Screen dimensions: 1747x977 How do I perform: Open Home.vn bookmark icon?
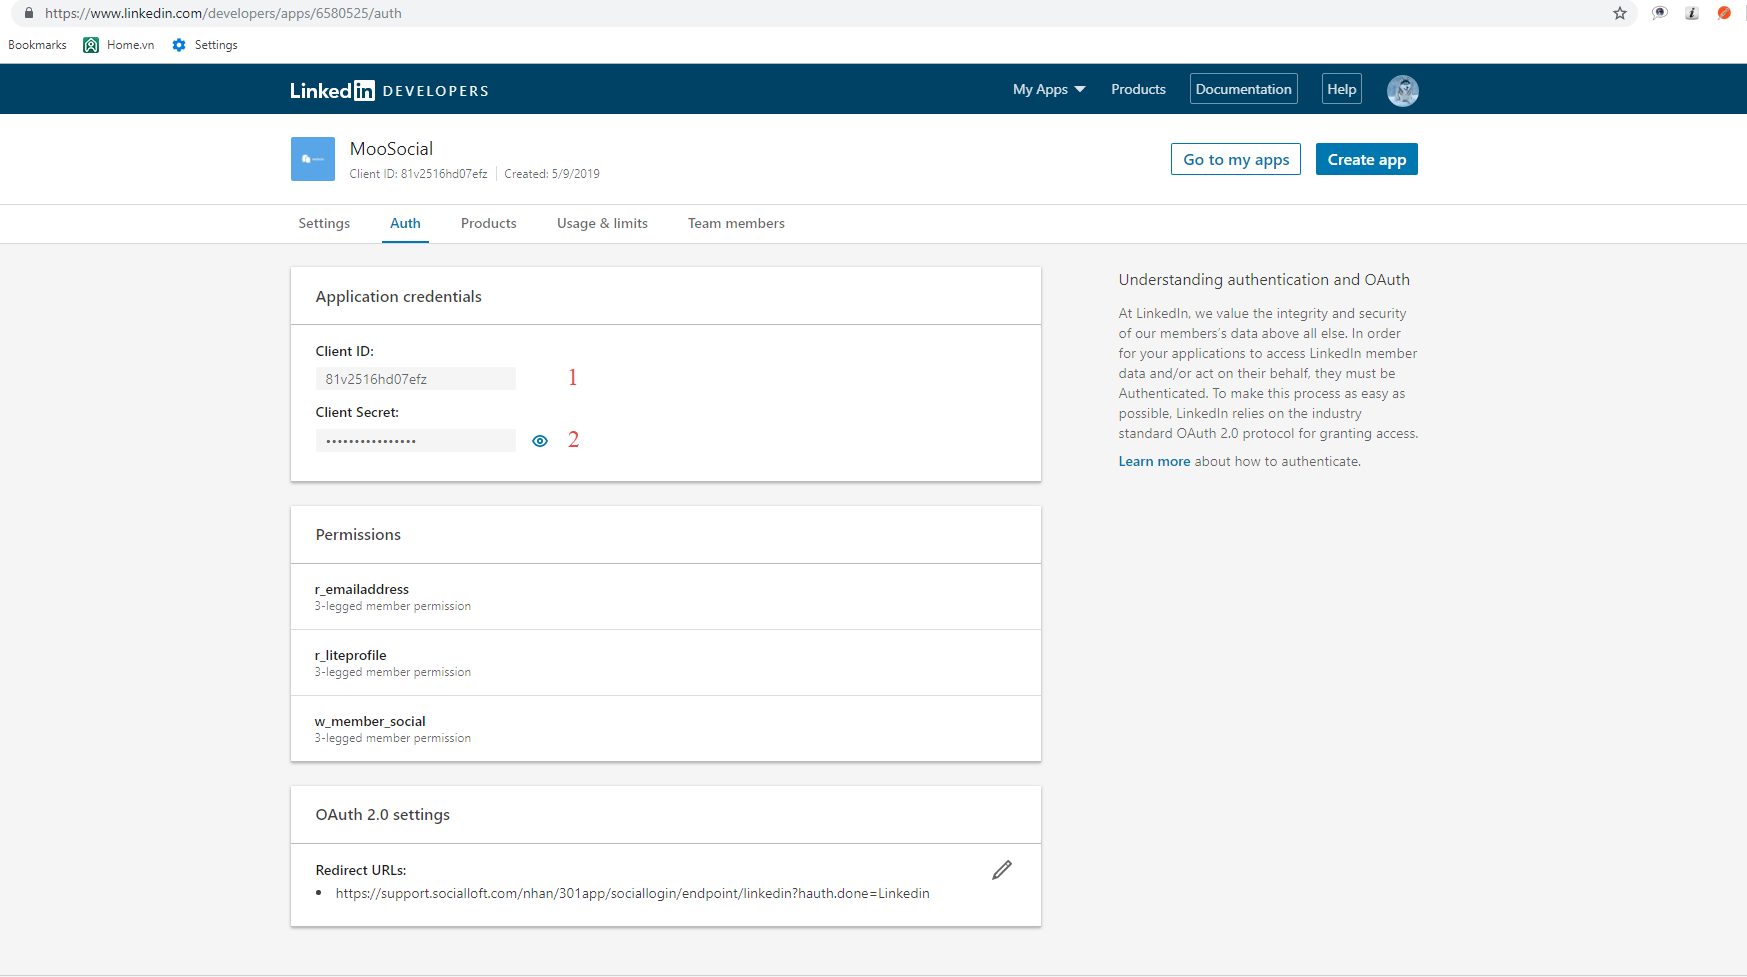tap(91, 45)
